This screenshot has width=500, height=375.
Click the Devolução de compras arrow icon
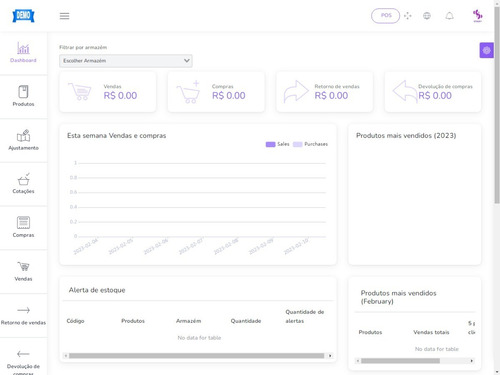tap(405, 91)
